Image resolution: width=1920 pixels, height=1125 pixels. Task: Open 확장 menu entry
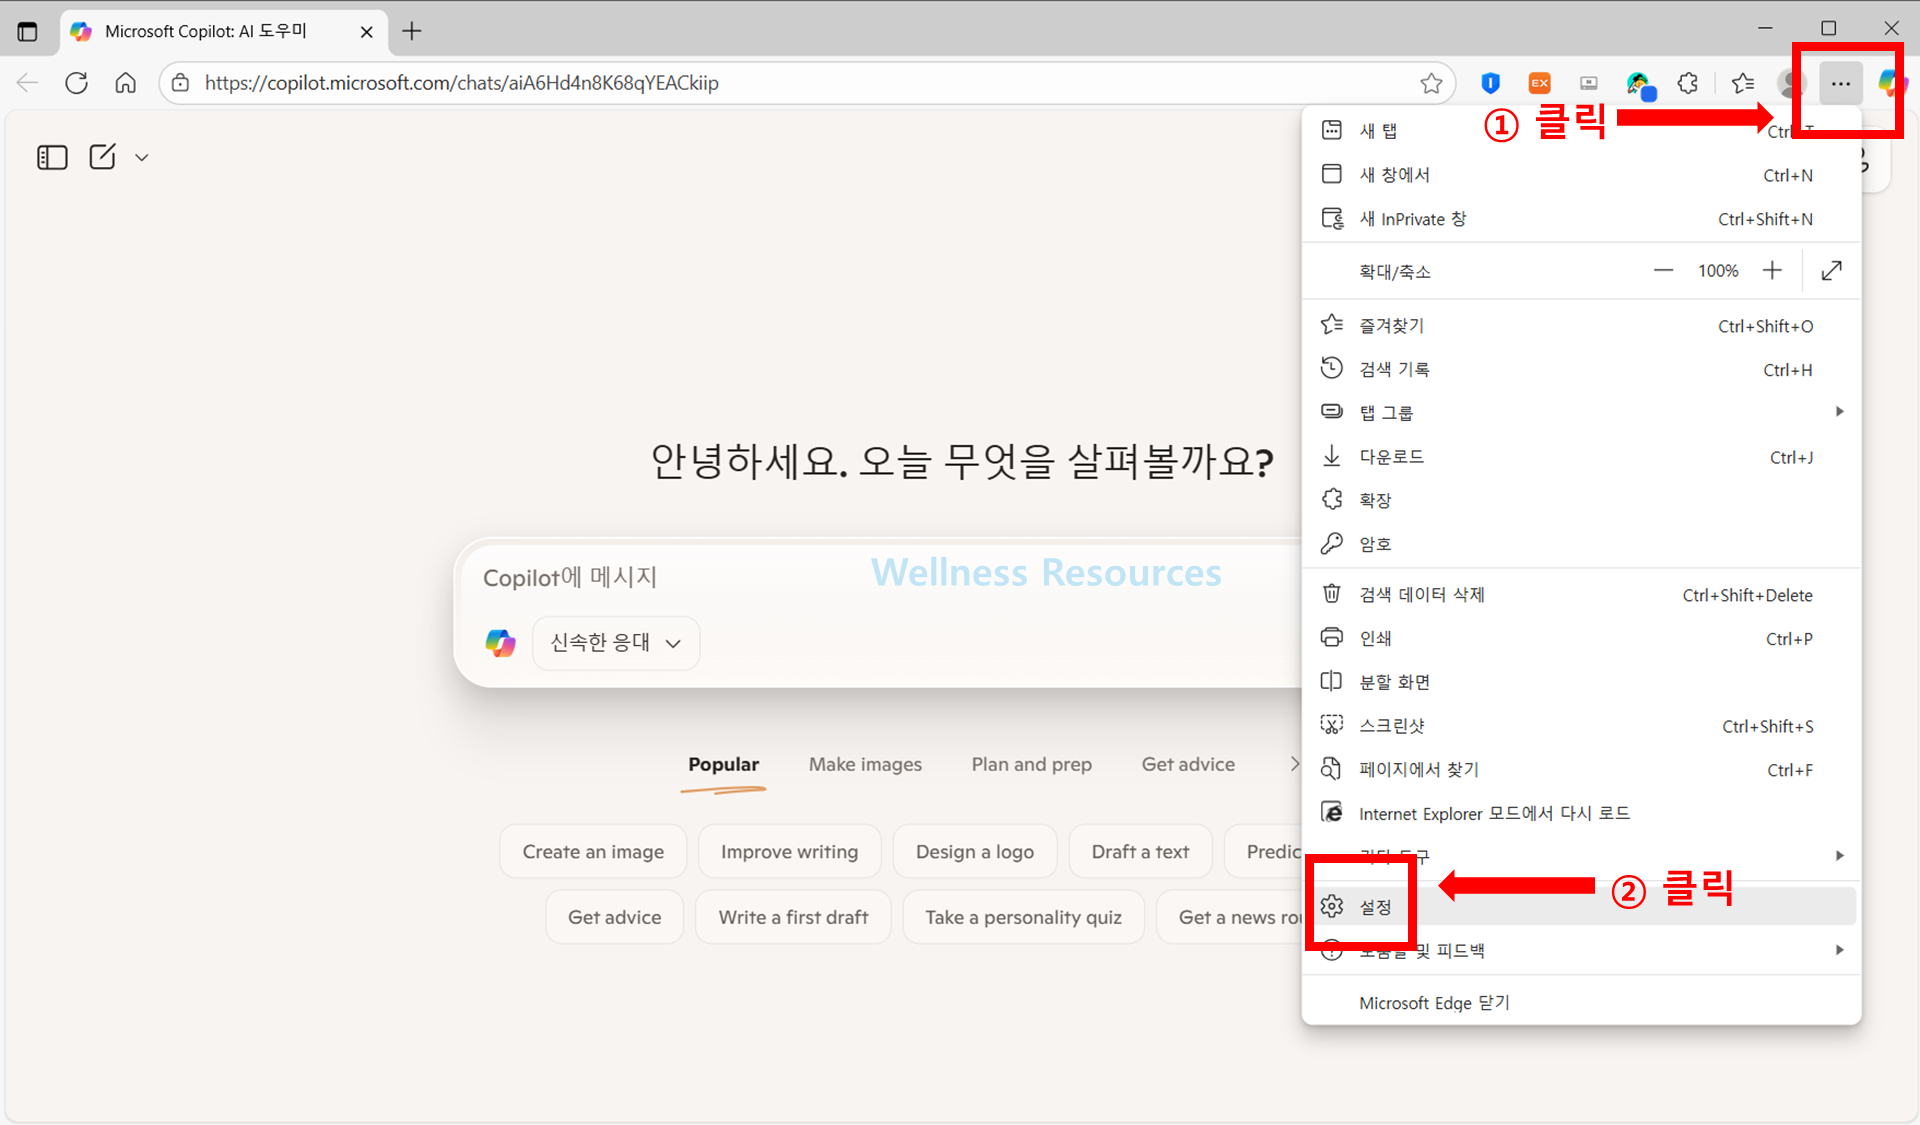(1580, 499)
